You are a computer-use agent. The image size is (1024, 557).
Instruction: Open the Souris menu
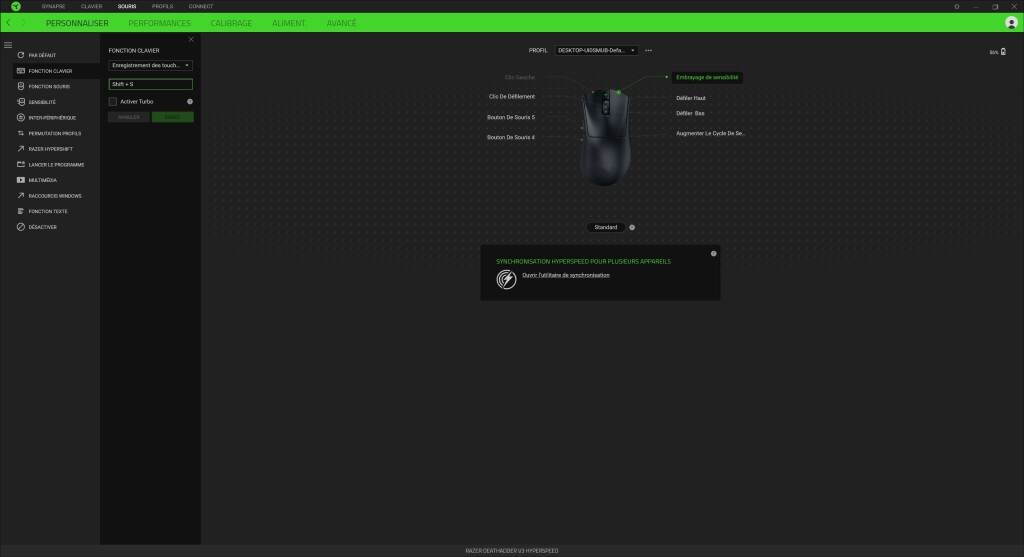pos(127,7)
